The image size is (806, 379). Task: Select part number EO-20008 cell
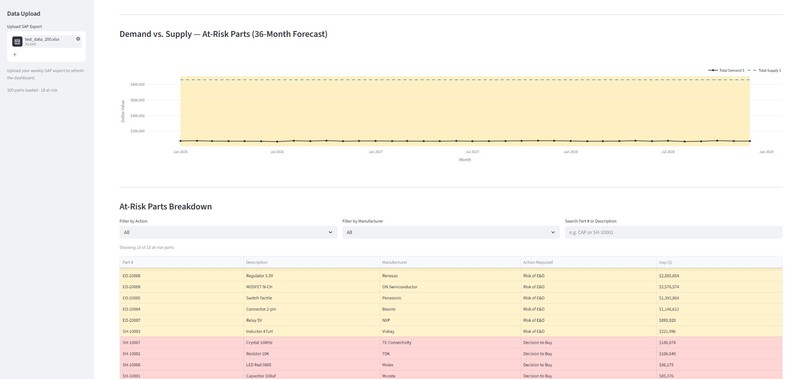pos(181,276)
